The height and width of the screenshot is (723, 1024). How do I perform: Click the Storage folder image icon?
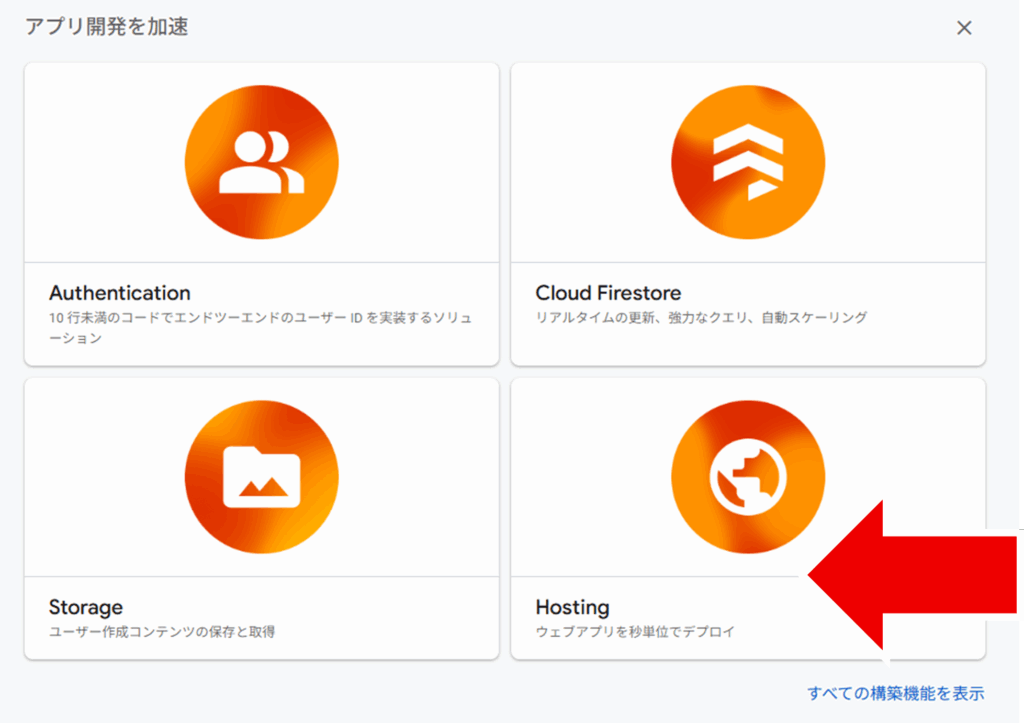pyautogui.click(x=261, y=477)
